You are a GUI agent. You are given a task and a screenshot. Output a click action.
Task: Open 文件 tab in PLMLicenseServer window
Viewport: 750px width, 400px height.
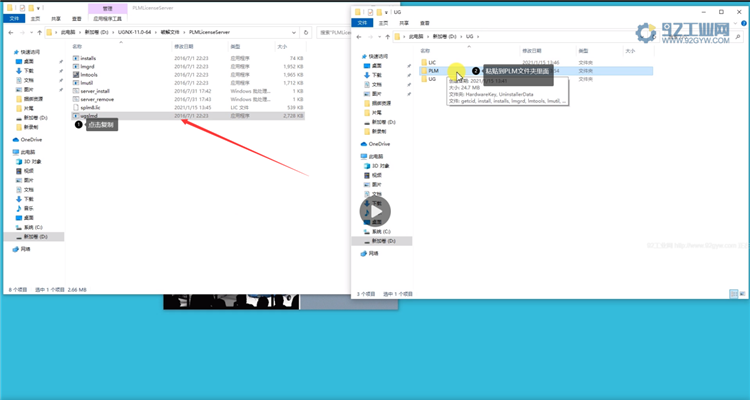14,19
